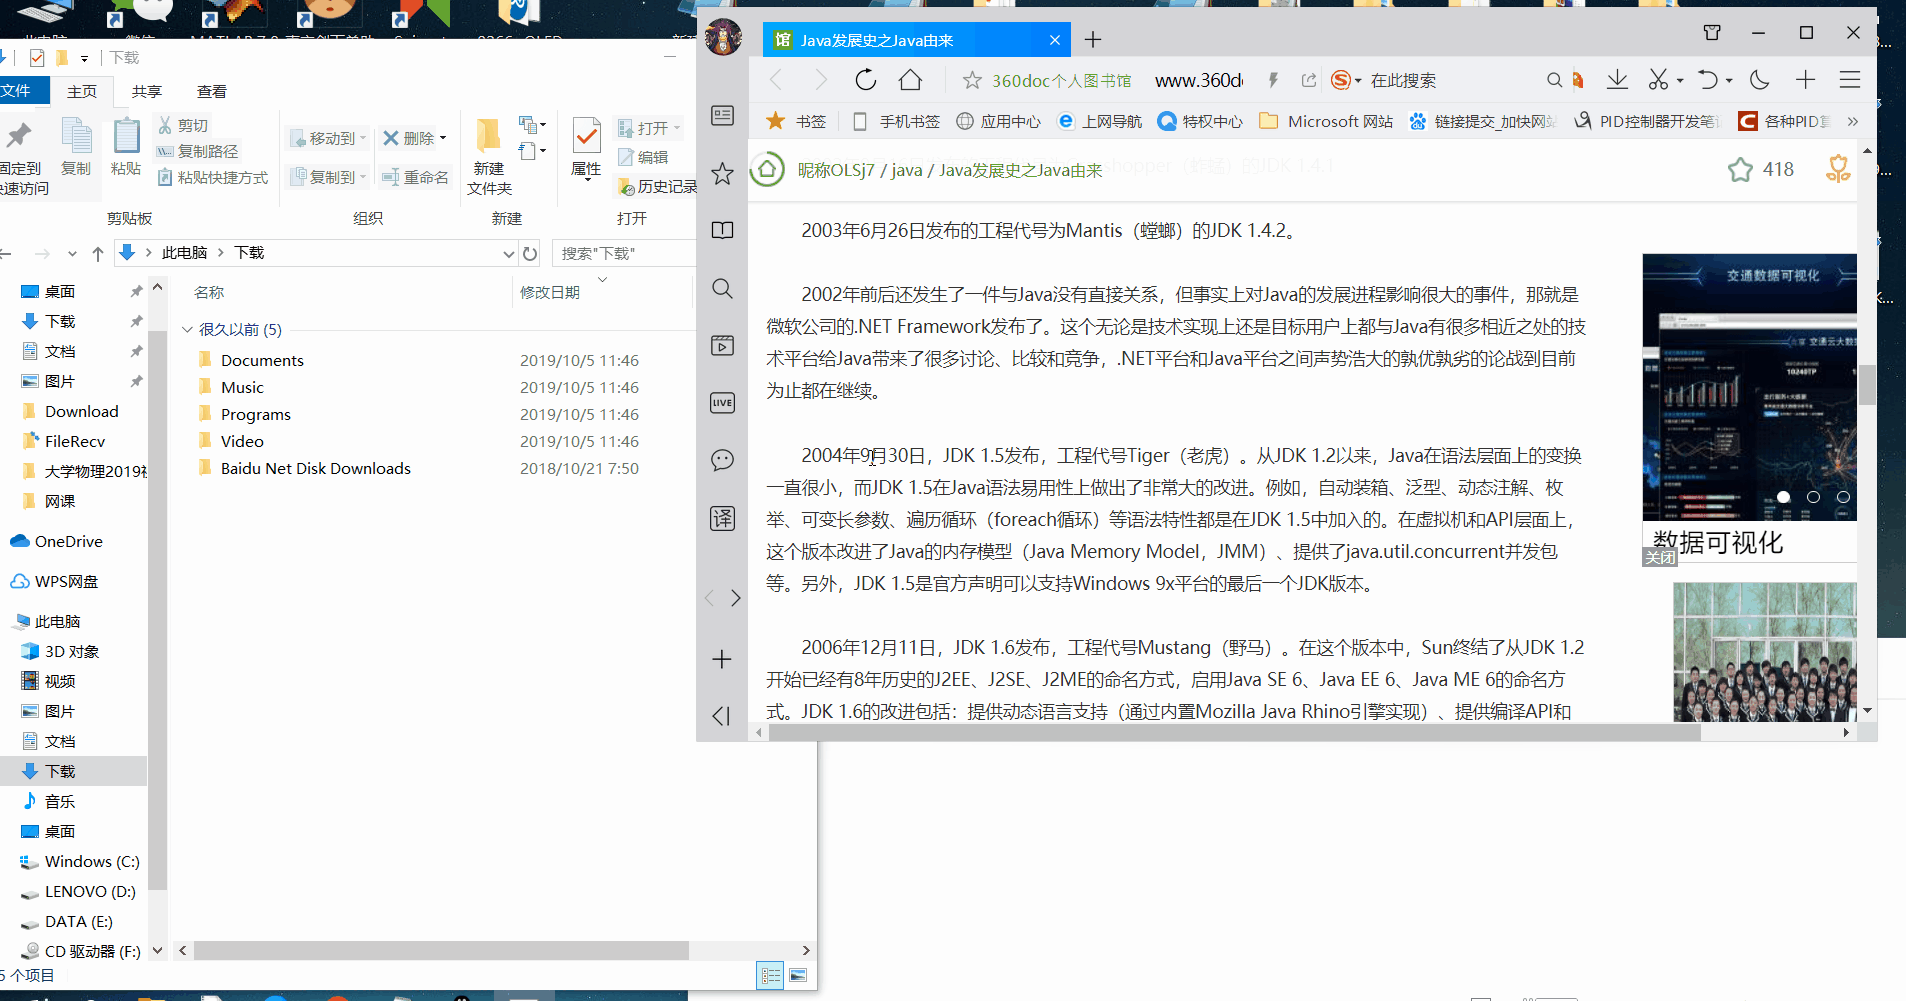Switch to 共享 ribbon tab in Explorer
1906x1001 pixels.
[x=146, y=91]
